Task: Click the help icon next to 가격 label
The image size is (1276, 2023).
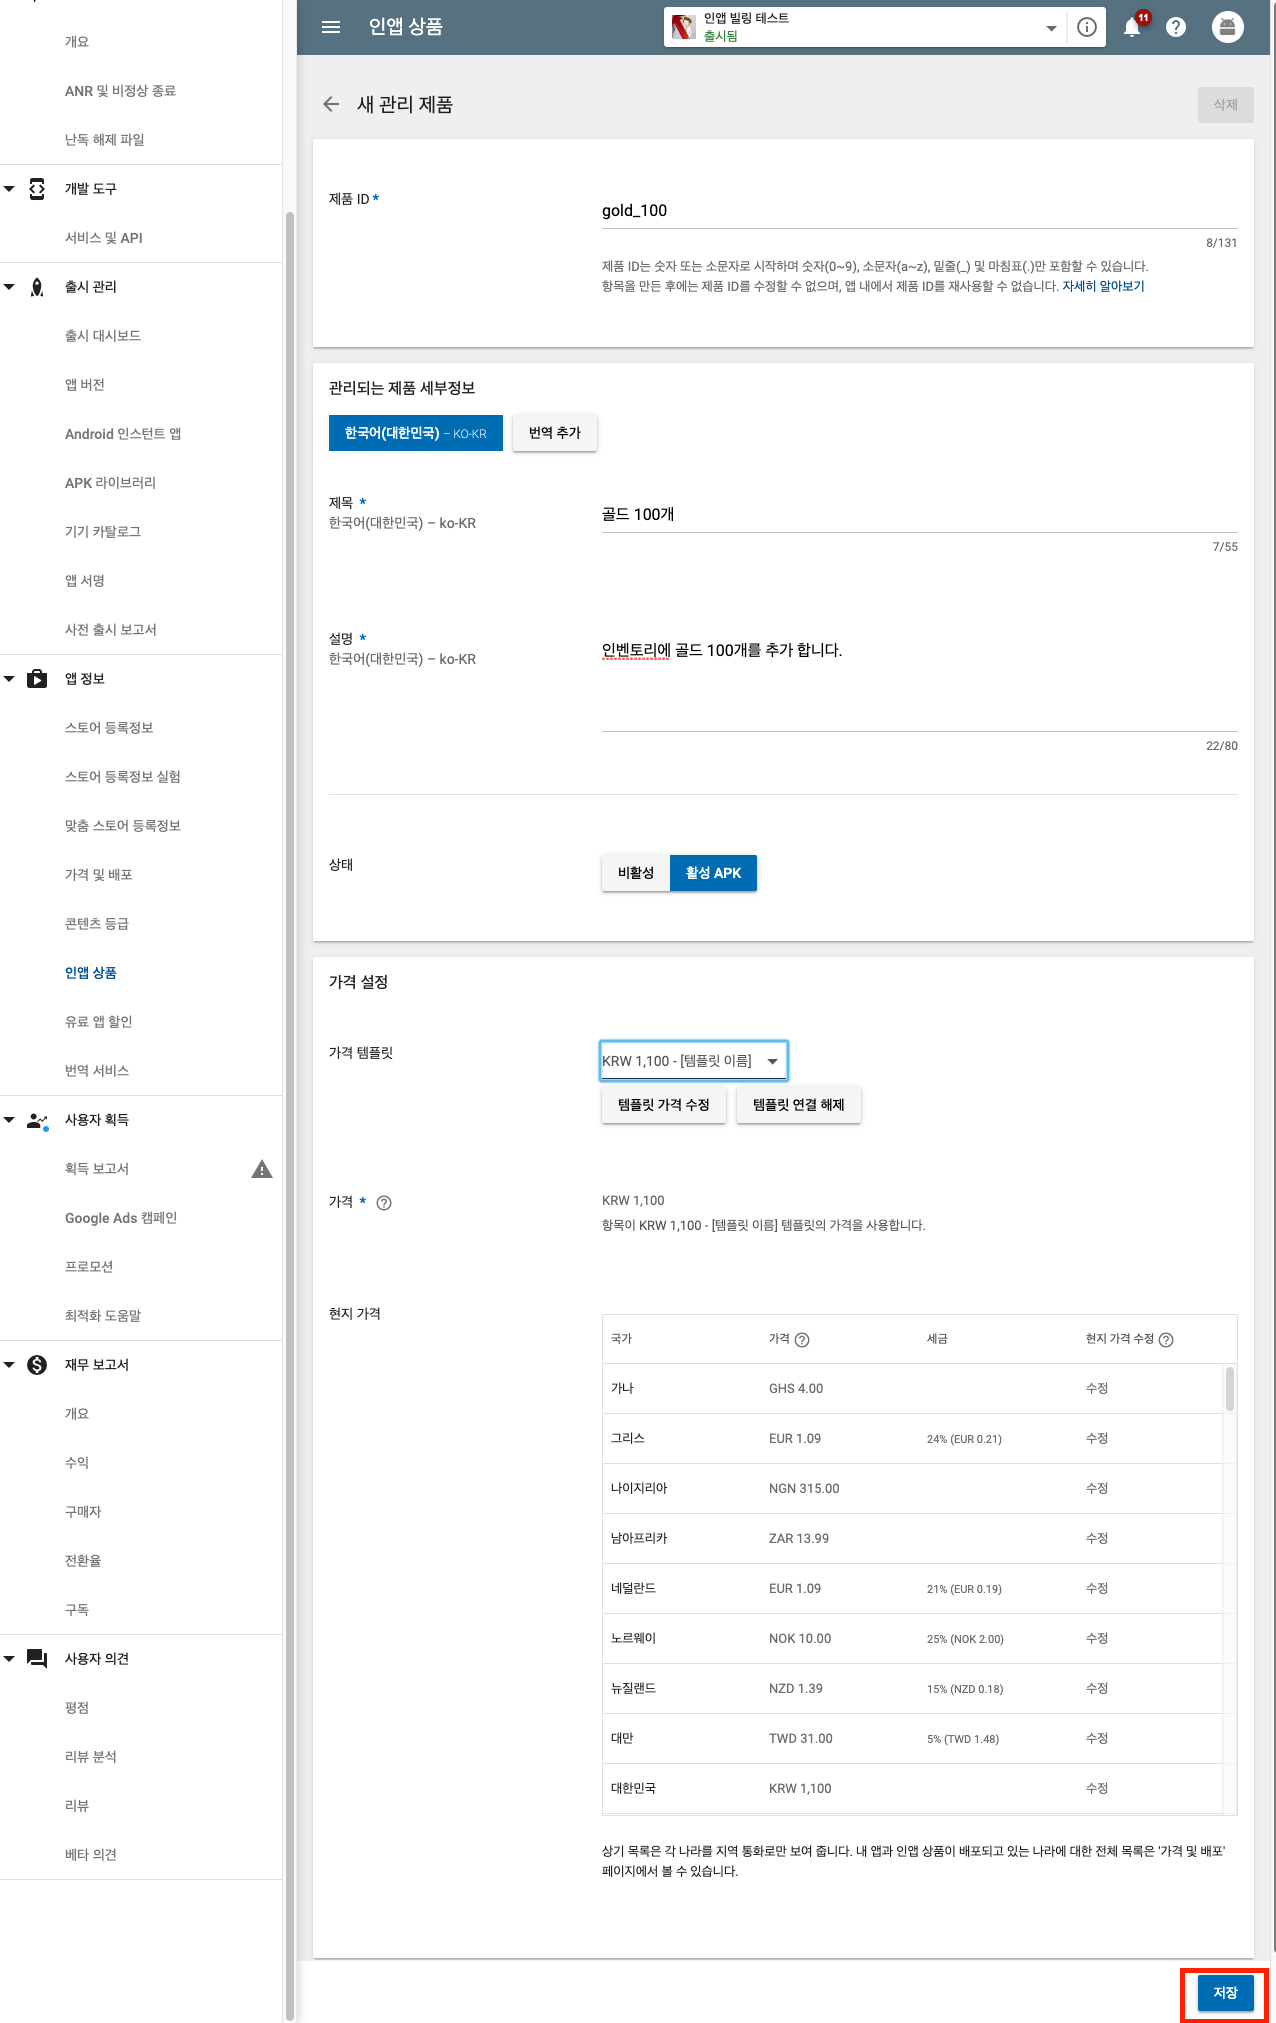Action: point(384,1203)
